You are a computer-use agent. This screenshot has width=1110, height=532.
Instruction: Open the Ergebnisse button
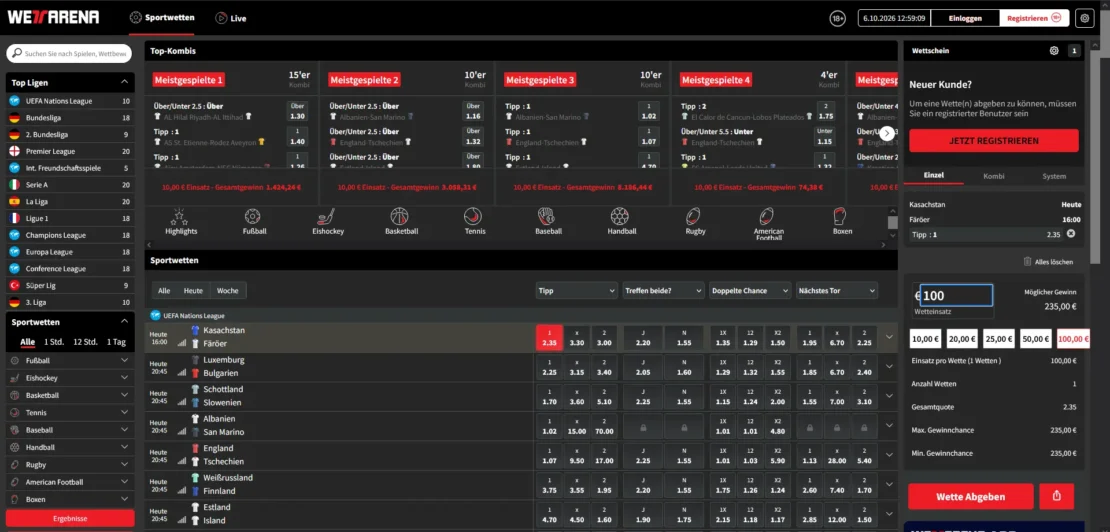coord(70,519)
